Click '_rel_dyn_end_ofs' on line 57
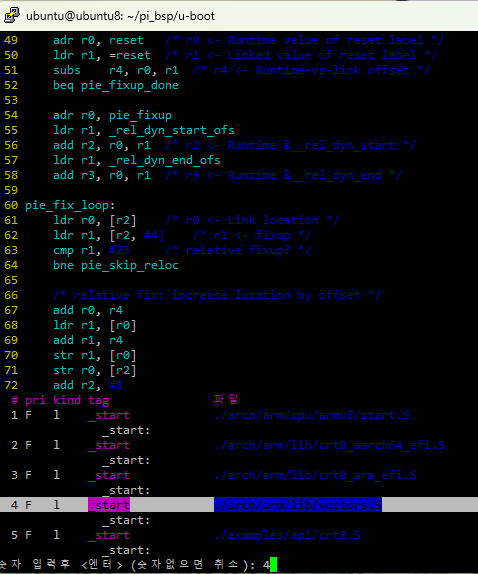The width and height of the screenshot is (478, 574). coord(165,160)
